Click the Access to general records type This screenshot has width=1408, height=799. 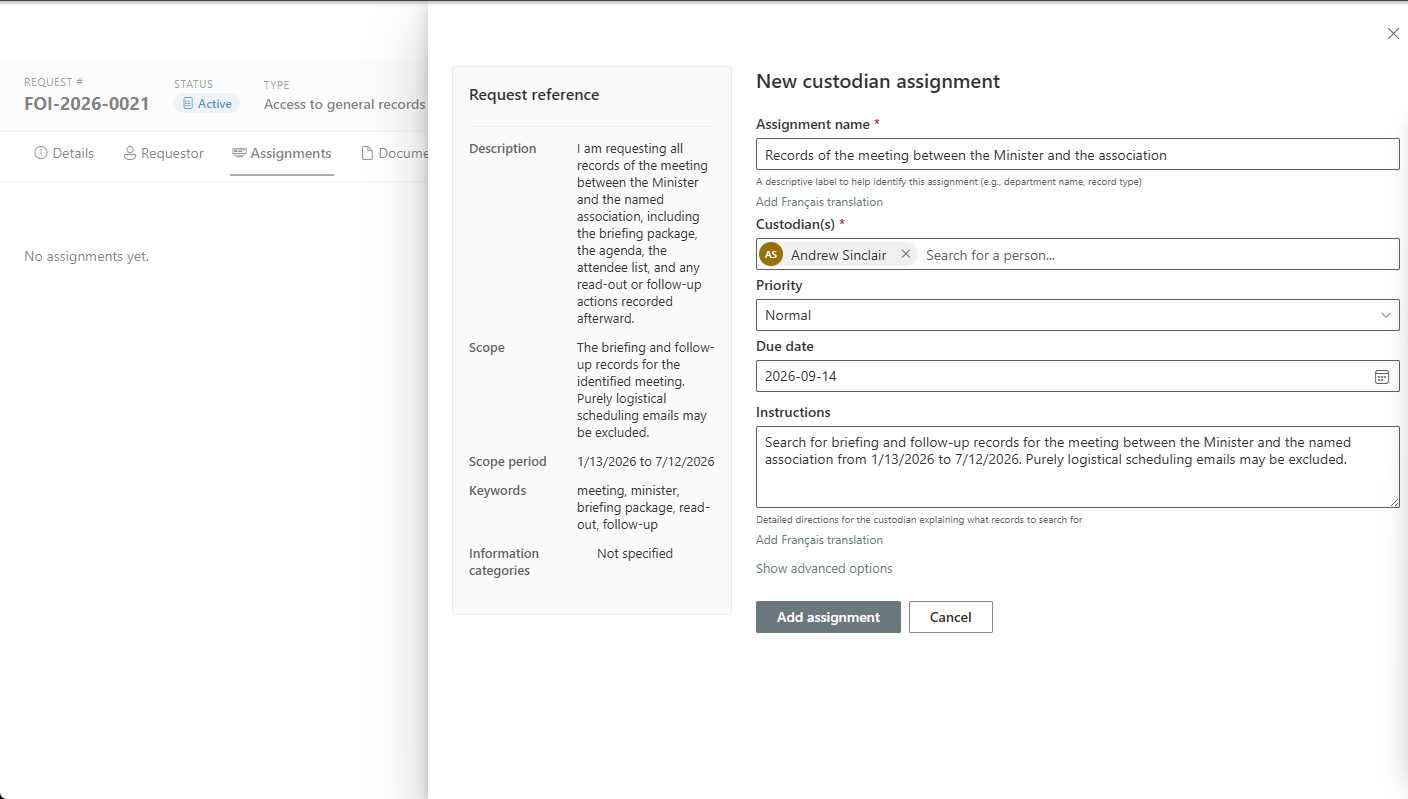(x=345, y=104)
